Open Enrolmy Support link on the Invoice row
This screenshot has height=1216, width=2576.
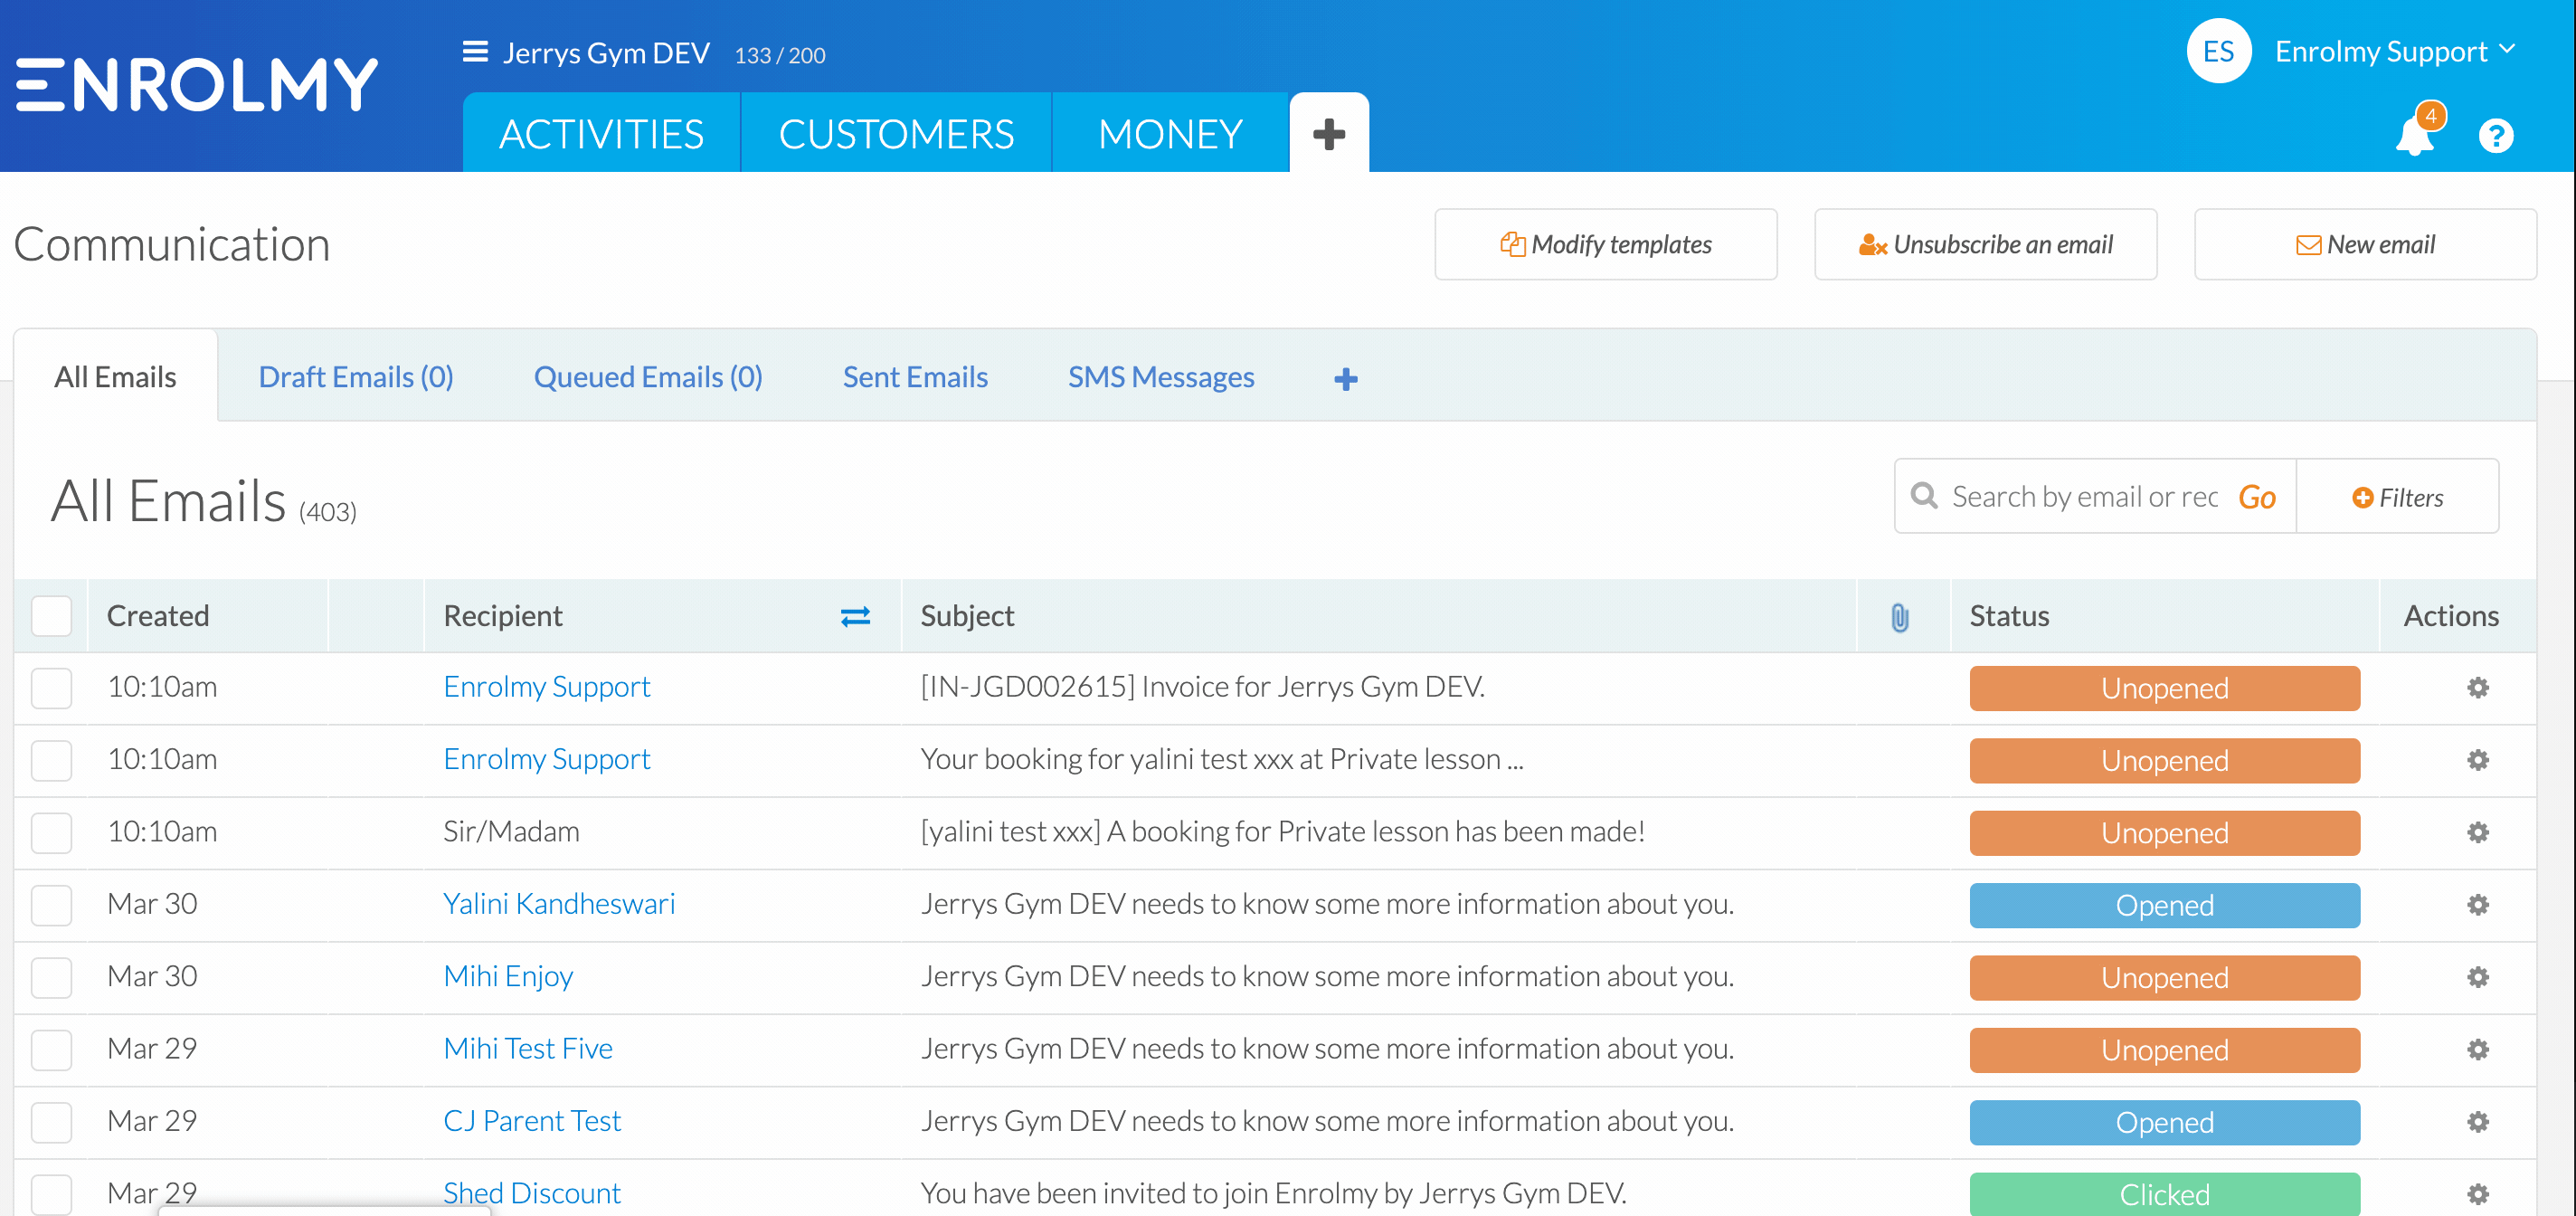click(x=547, y=687)
